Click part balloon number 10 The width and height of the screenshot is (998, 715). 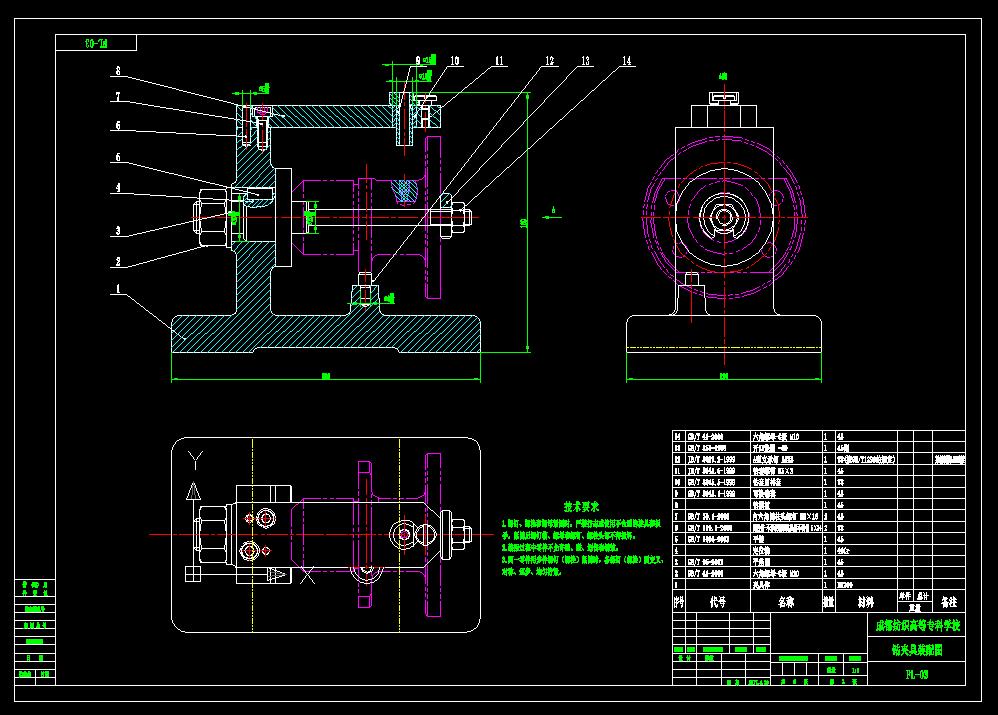click(x=454, y=60)
